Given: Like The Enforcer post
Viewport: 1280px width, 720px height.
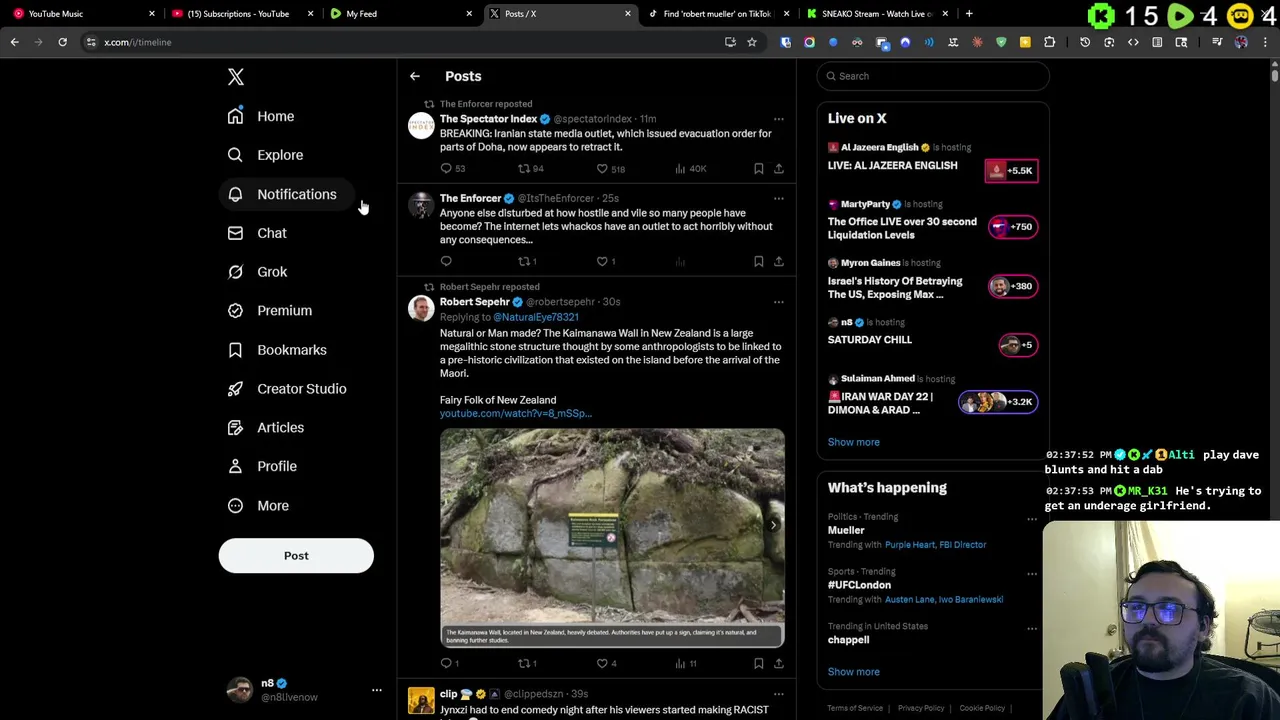Looking at the screenshot, I should point(602,261).
